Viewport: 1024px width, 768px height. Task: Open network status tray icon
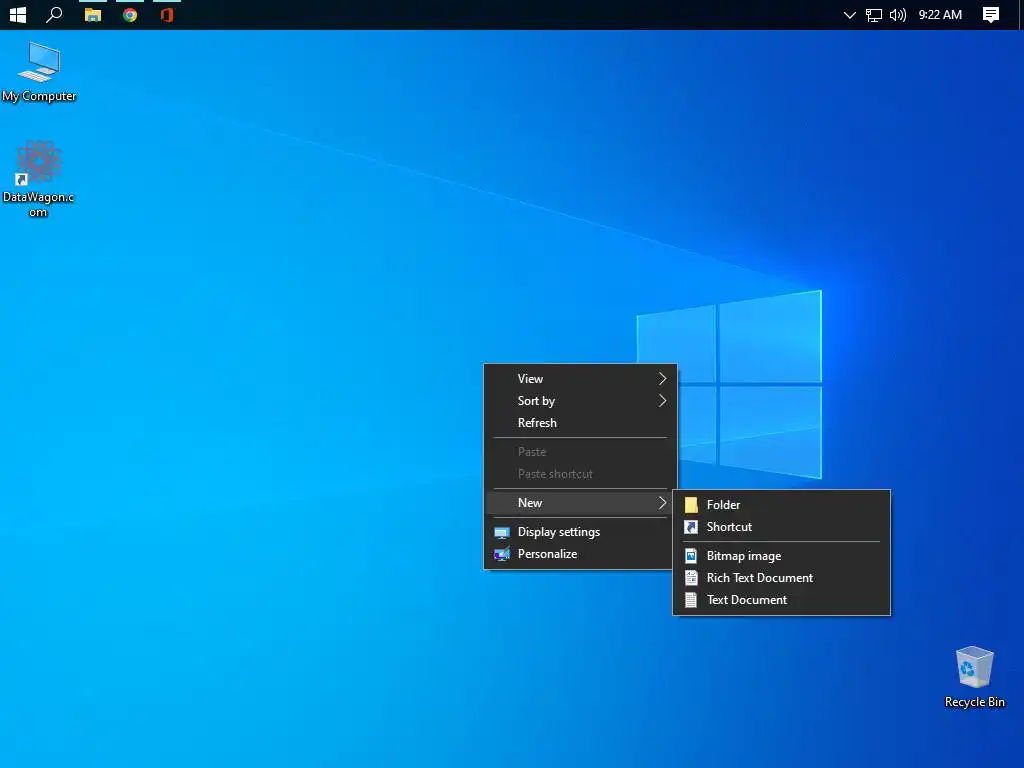pos(874,15)
